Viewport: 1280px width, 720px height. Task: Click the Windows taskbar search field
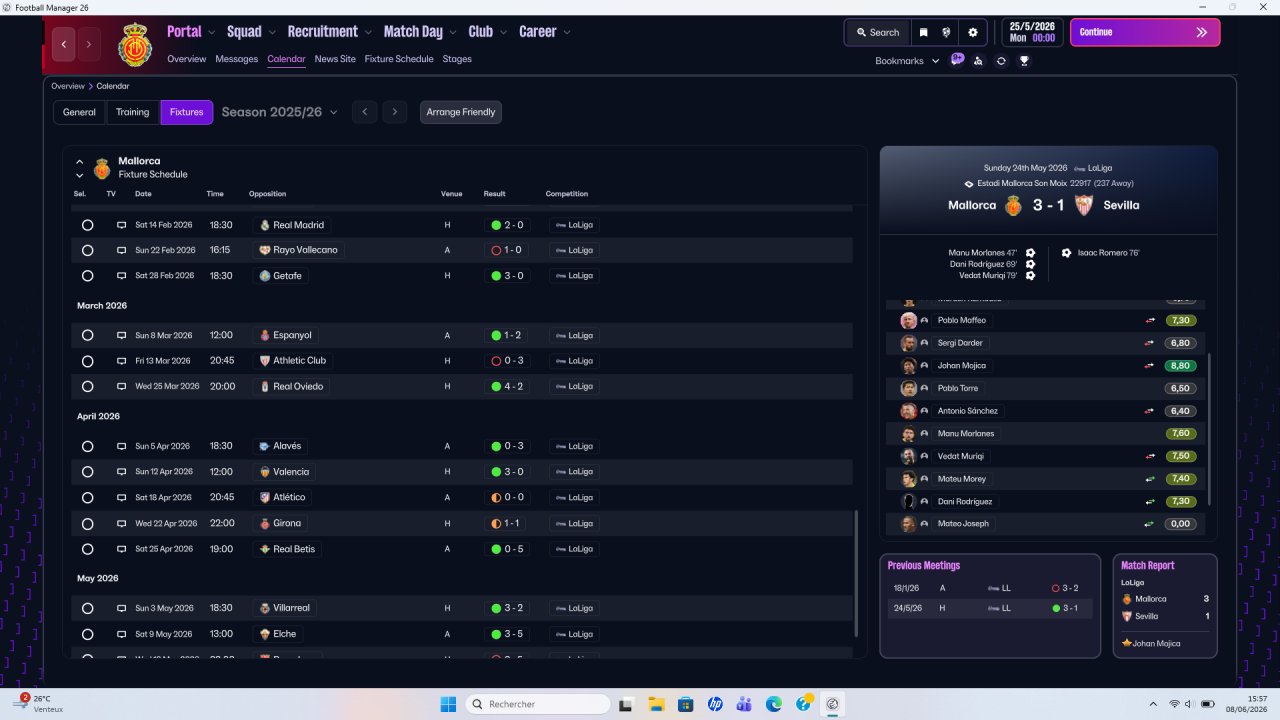[538, 704]
